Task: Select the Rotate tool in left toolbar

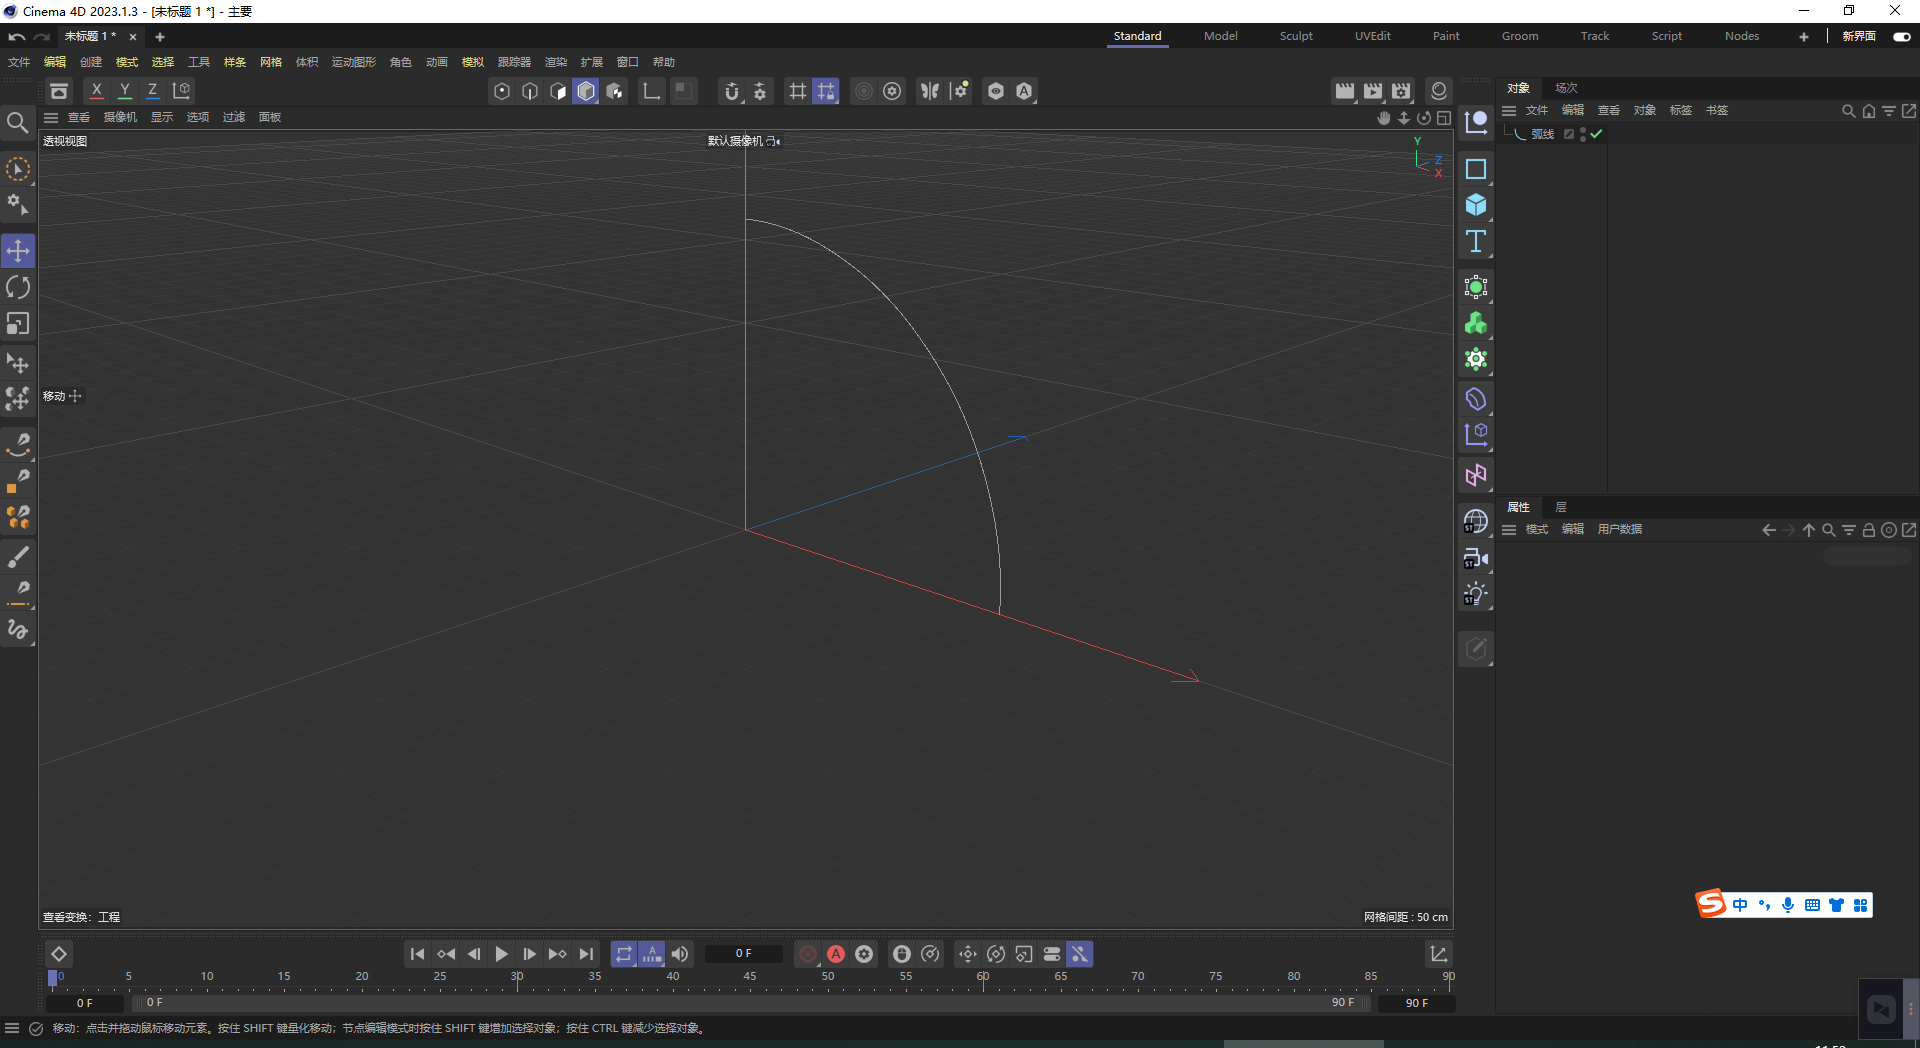Action: (18, 288)
